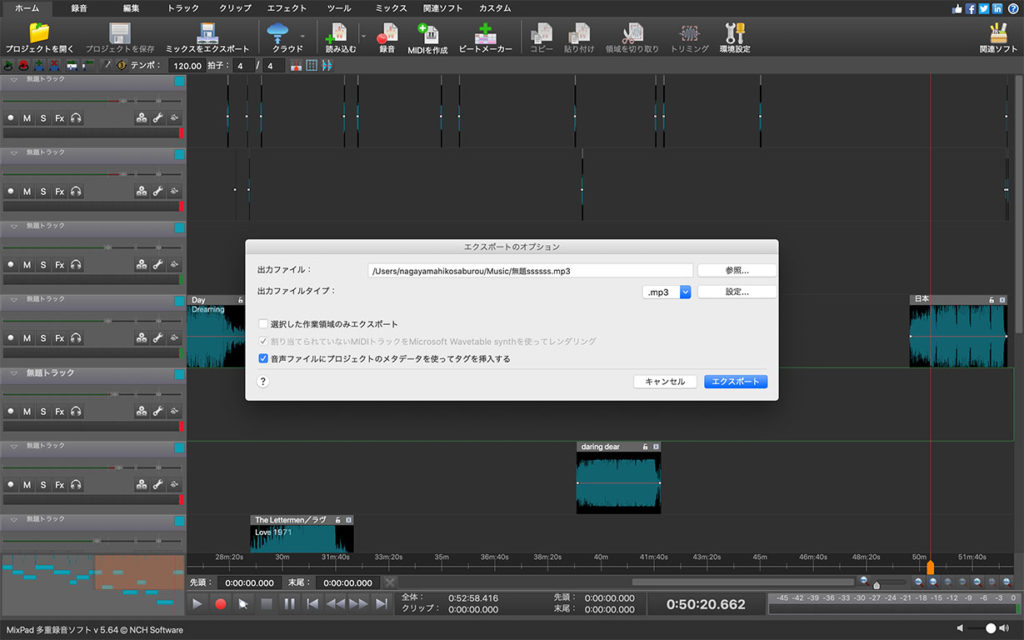
Task: Mute the Day Dreaming track with M
Action: pos(27,338)
